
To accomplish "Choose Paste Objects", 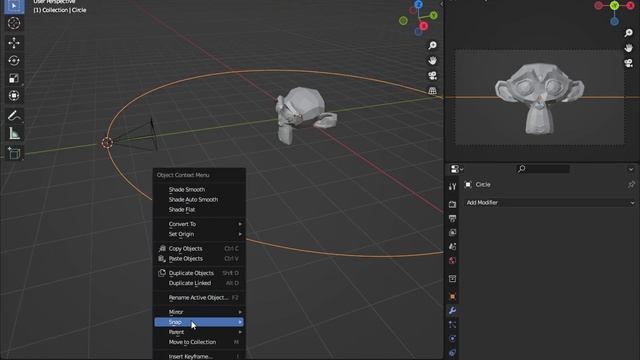I will coord(199,258).
